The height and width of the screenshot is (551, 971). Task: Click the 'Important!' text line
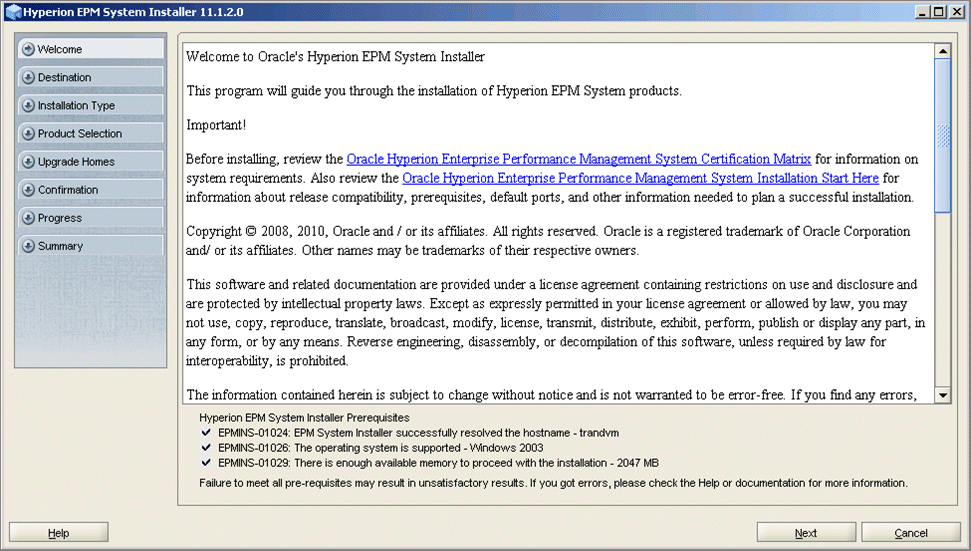(x=216, y=125)
